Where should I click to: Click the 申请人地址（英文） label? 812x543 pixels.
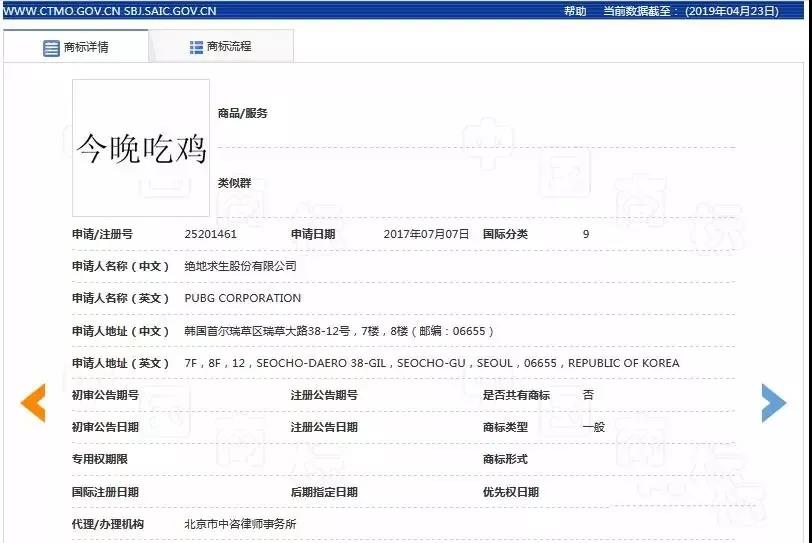tap(120, 363)
